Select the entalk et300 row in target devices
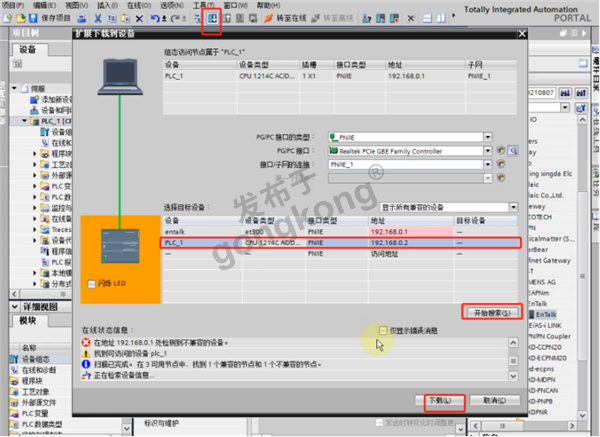 (x=340, y=232)
